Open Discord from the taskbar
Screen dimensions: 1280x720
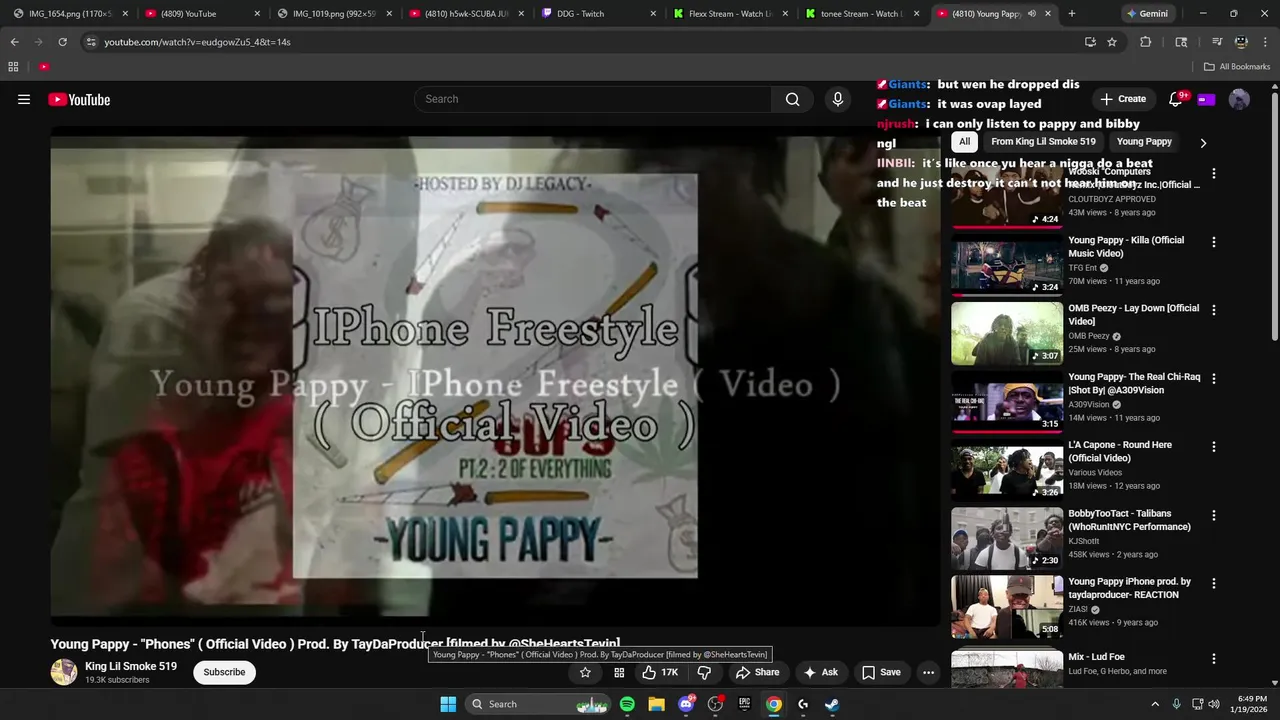point(686,704)
